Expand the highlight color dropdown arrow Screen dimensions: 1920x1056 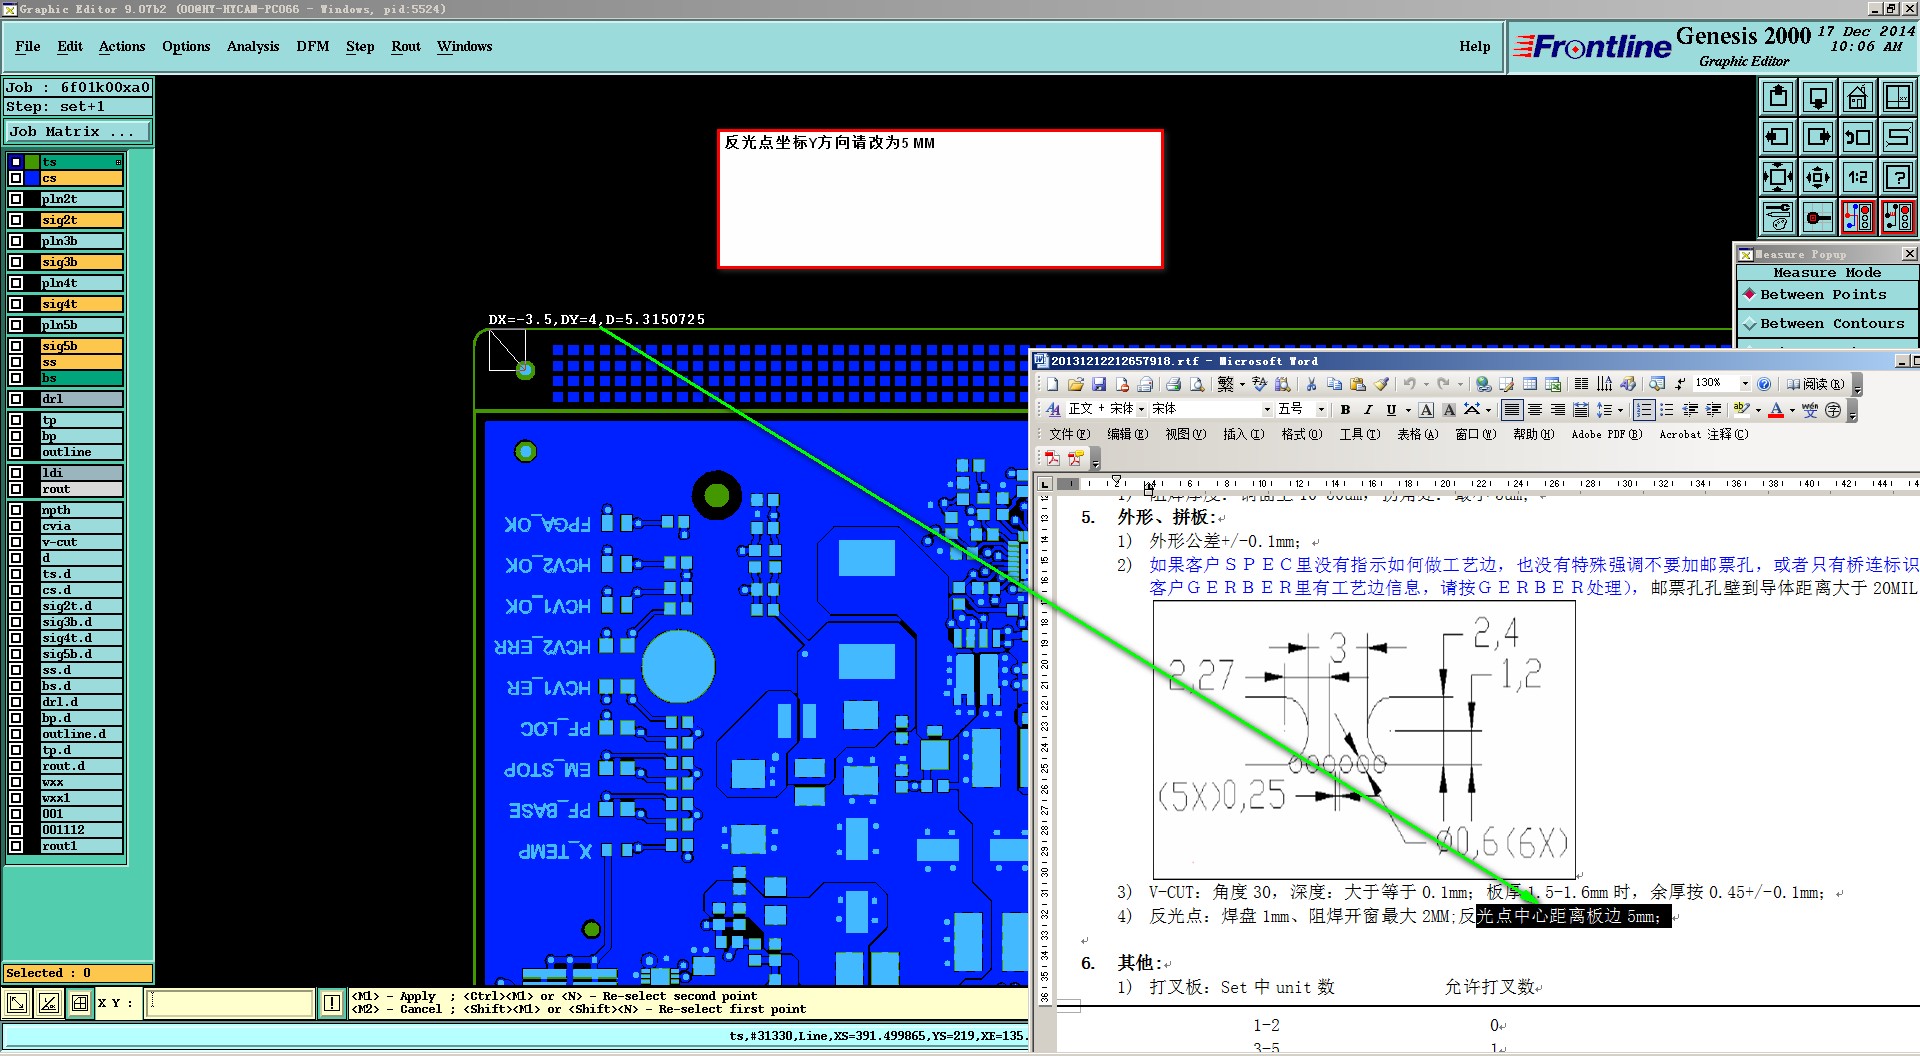click(x=1758, y=410)
